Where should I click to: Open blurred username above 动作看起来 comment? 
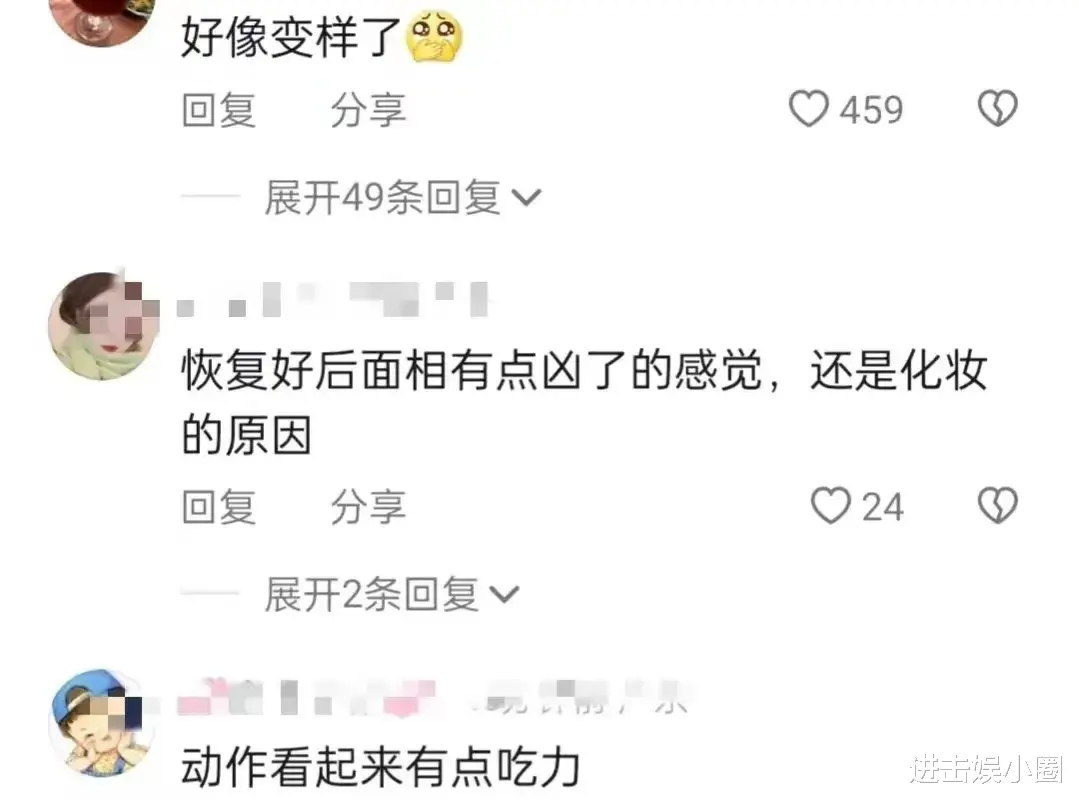(434, 697)
